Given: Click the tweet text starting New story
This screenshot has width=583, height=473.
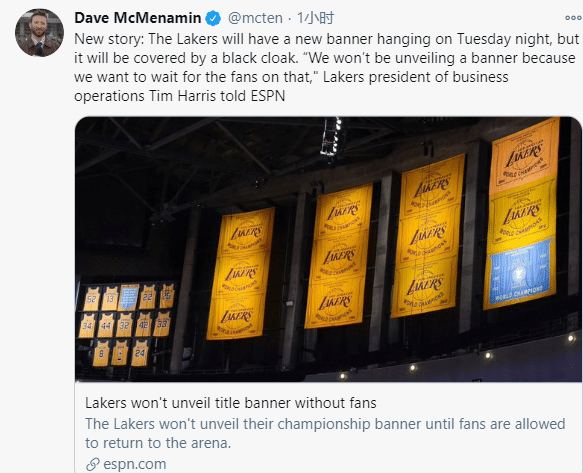Looking at the screenshot, I should (x=326, y=67).
